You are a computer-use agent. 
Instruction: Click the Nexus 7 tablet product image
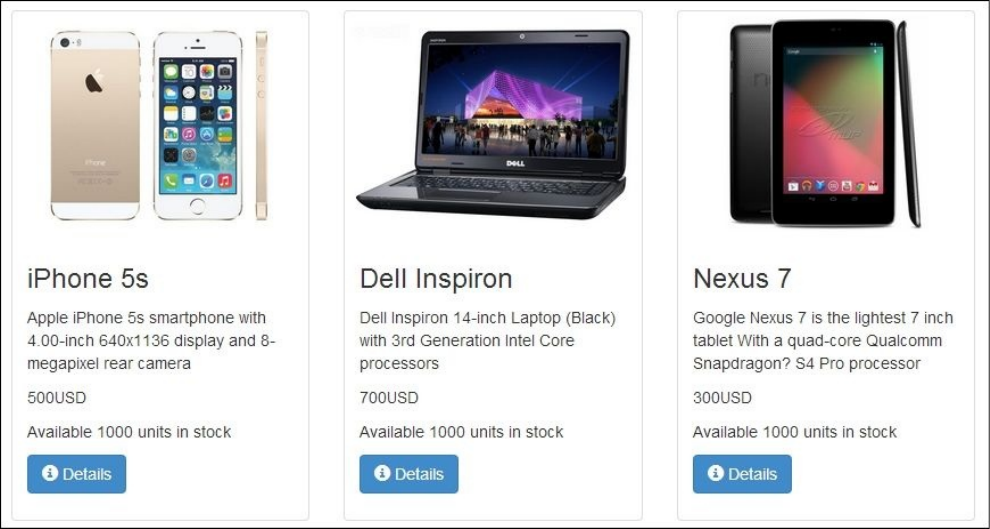point(825,124)
